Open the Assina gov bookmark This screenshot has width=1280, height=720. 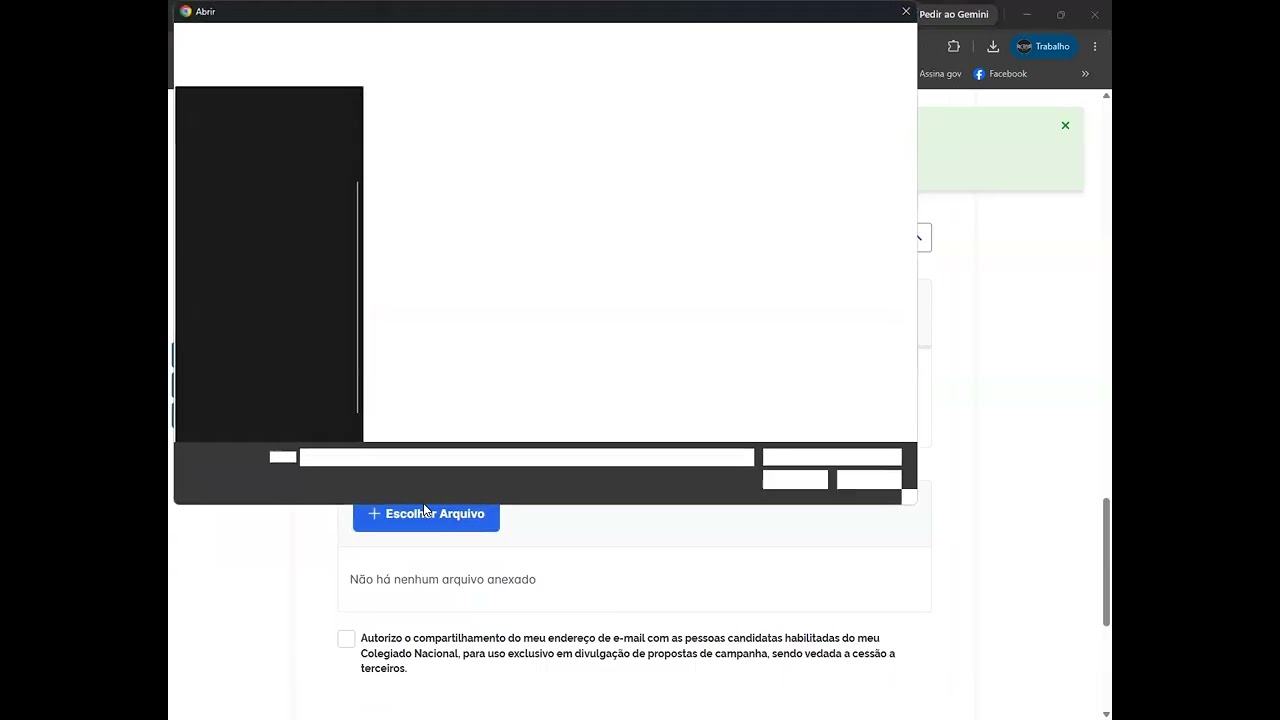tap(940, 74)
